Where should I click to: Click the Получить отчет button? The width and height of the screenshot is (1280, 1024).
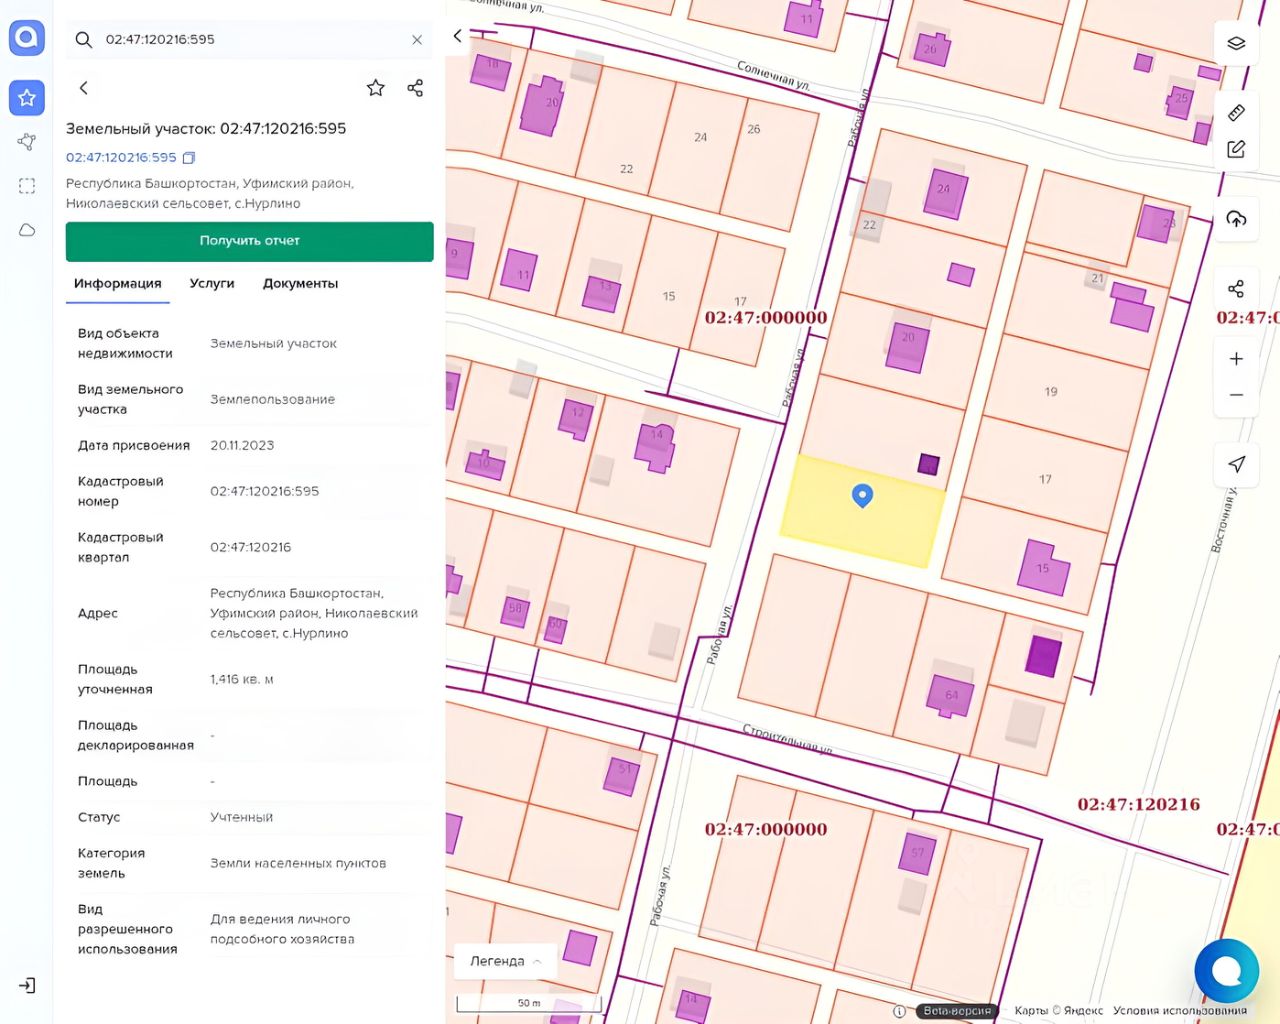(250, 241)
